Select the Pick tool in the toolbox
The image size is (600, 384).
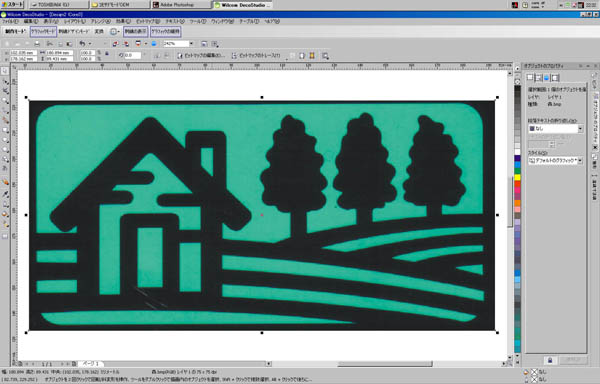tap(5, 71)
